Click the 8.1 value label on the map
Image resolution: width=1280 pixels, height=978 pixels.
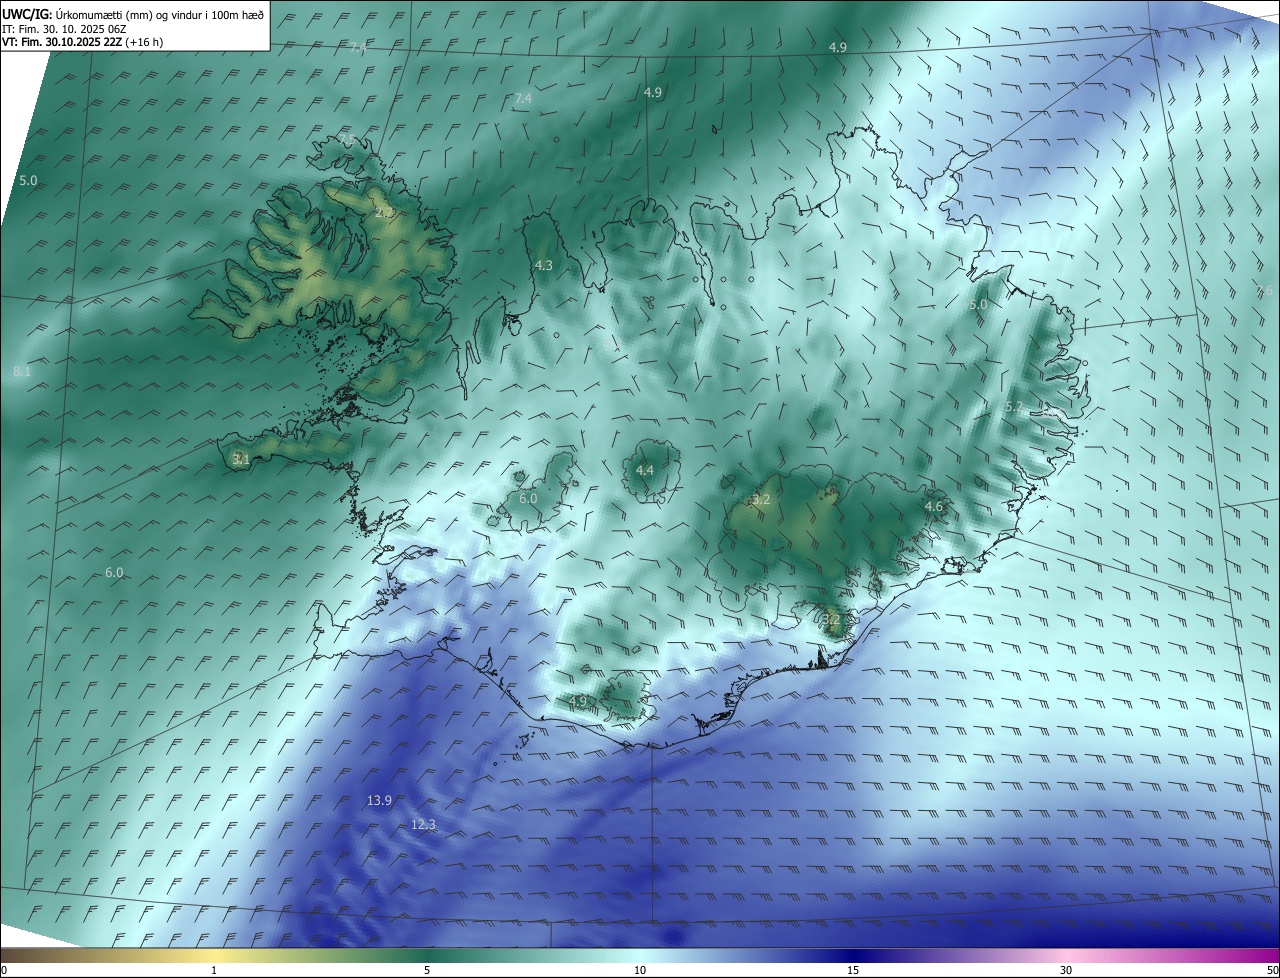(22, 372)
